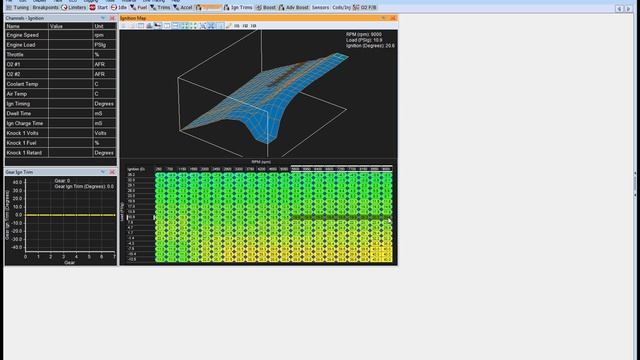
Task: Open the Gear Ign Trim panel dropdown arrow
Action: coord(103,172)
